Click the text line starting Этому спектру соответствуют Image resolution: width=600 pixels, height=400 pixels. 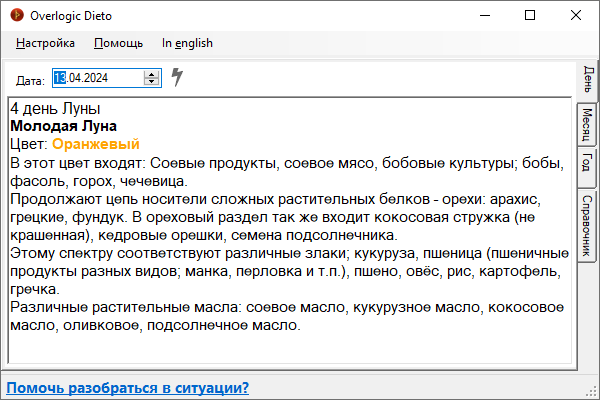click(x=290, y=253)
